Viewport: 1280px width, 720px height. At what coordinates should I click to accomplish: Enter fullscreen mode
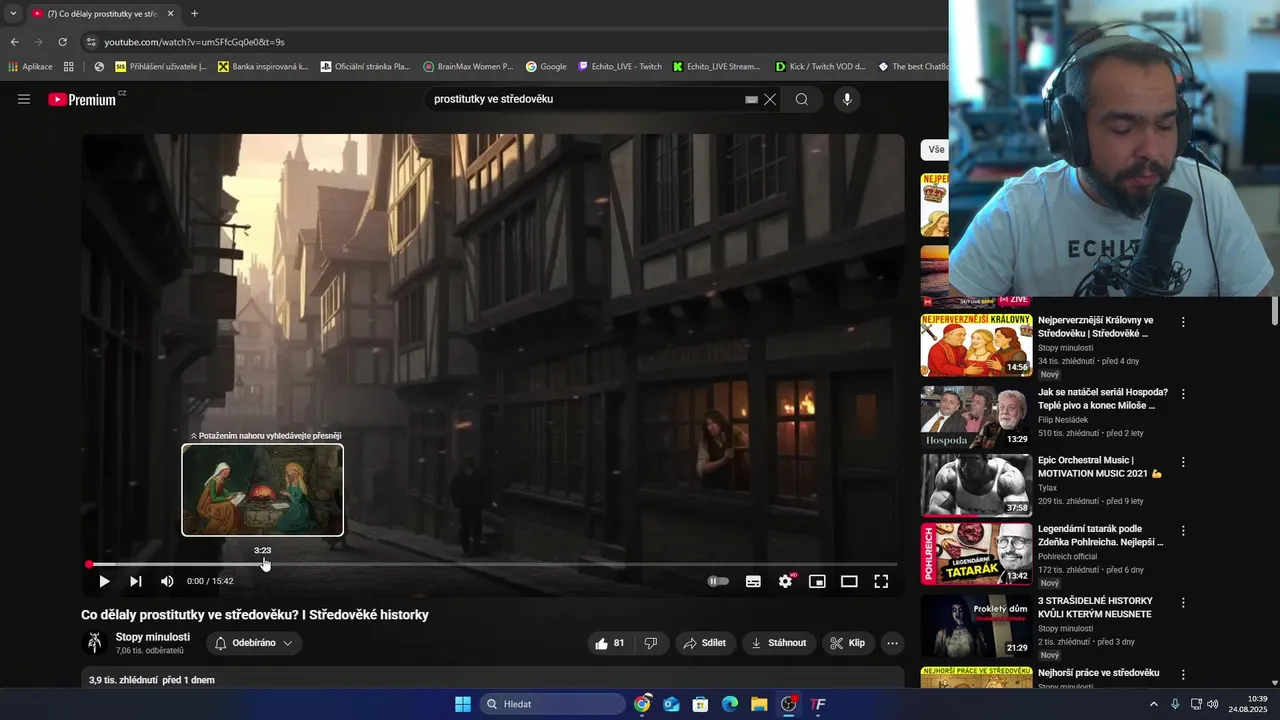881,581
